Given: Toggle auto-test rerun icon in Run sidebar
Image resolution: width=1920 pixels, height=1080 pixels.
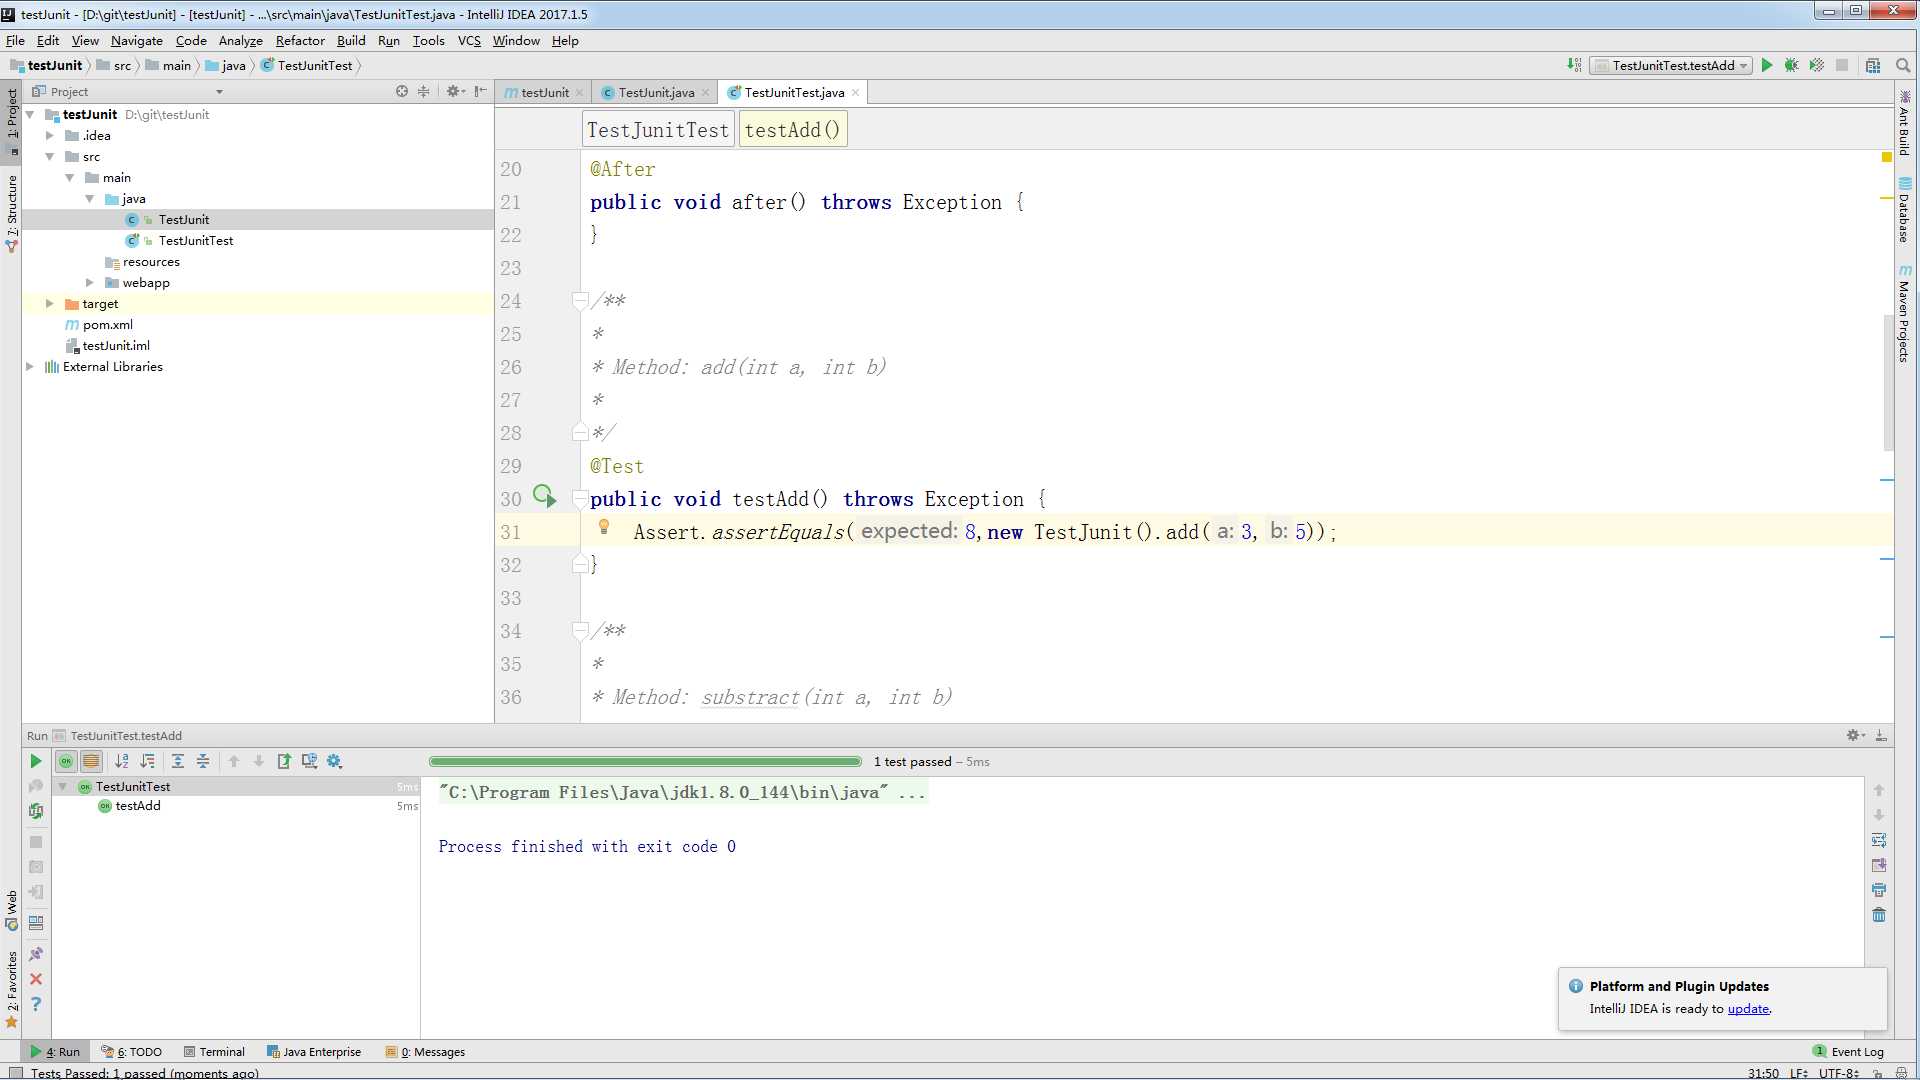Looking at the screenshot, I should [x=36, y=811].
